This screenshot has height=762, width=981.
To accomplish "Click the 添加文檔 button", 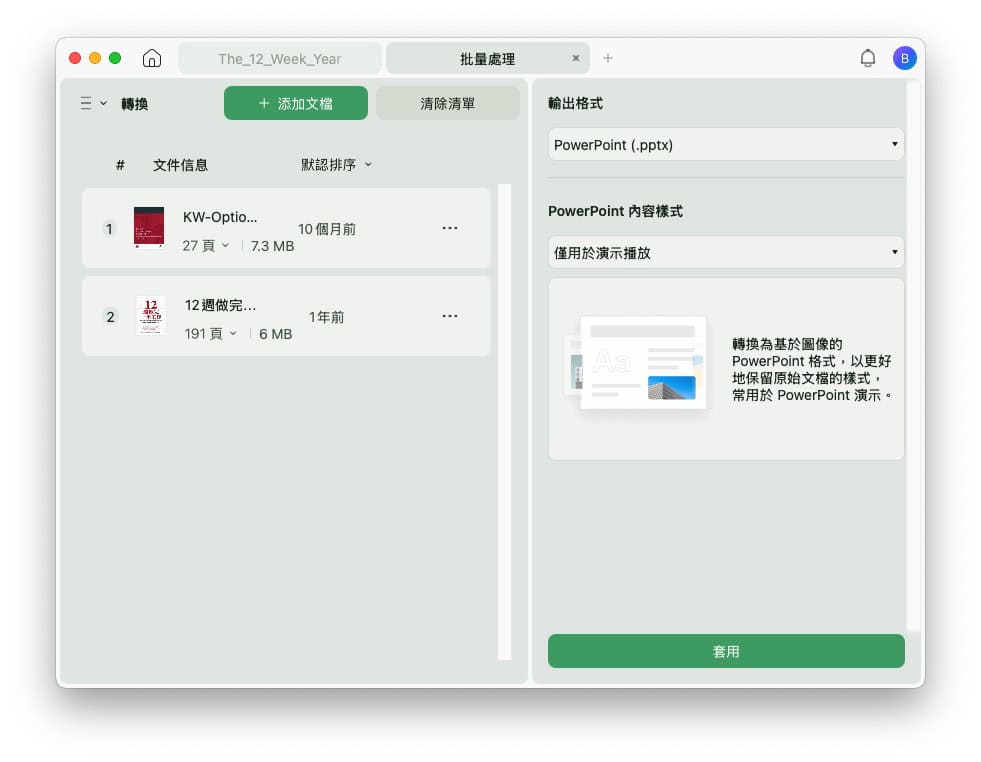I will point(296,103).
